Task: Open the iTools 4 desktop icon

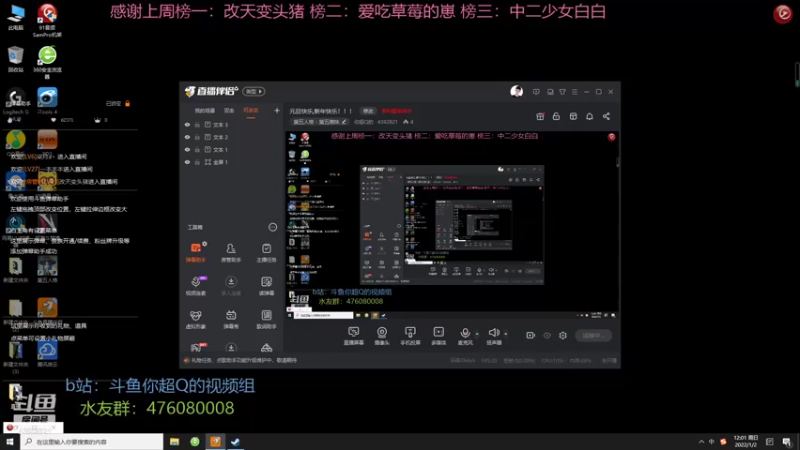Action: [47, 101]
